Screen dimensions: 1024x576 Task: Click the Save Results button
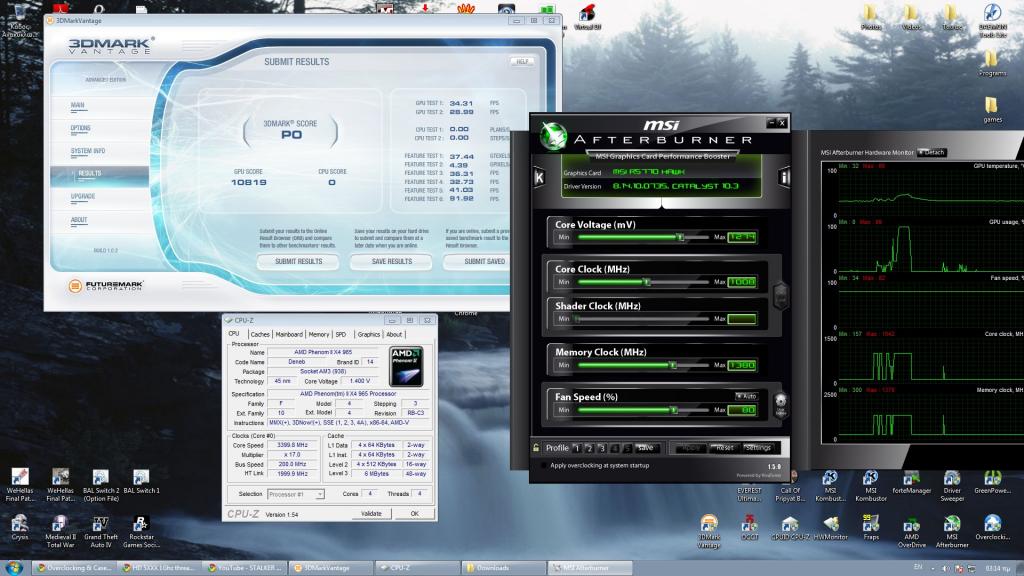point(391,261)
